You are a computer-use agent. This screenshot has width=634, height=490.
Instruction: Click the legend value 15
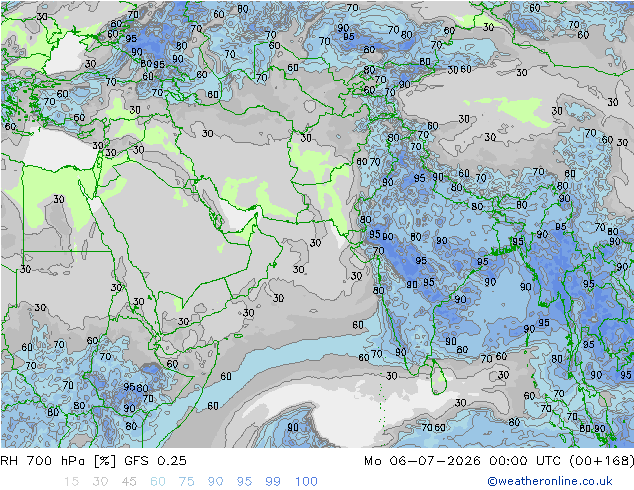(71, 482)
